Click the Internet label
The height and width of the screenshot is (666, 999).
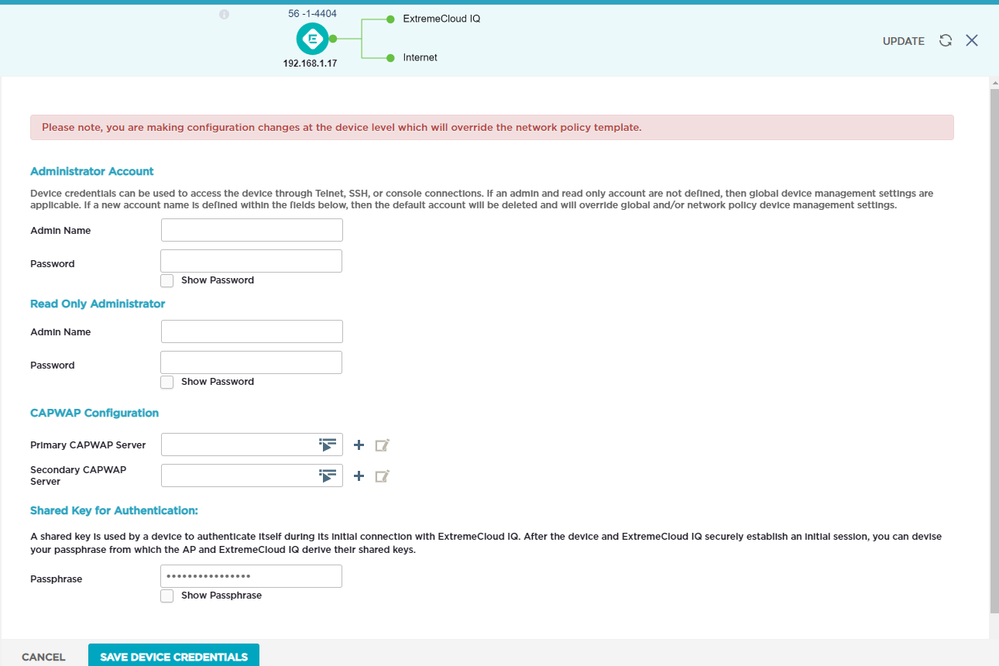[x=420, y=57]
